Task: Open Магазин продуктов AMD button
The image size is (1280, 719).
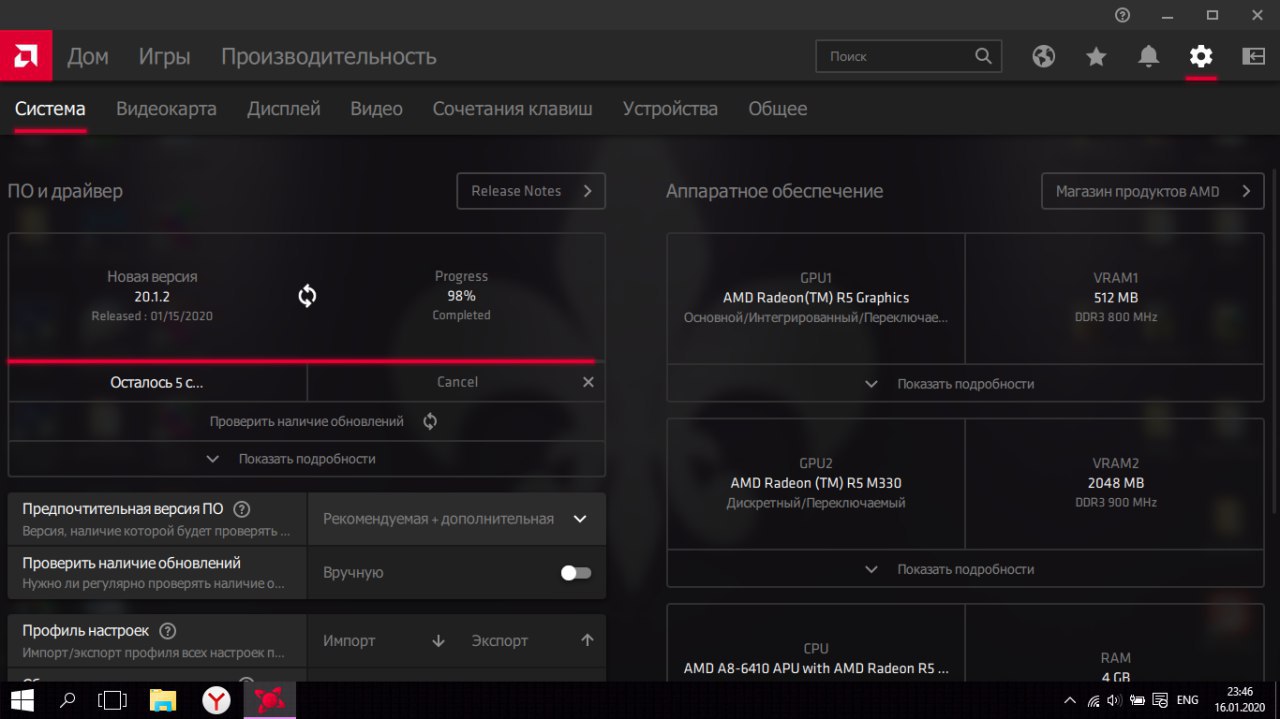Action: (1153, 191)
